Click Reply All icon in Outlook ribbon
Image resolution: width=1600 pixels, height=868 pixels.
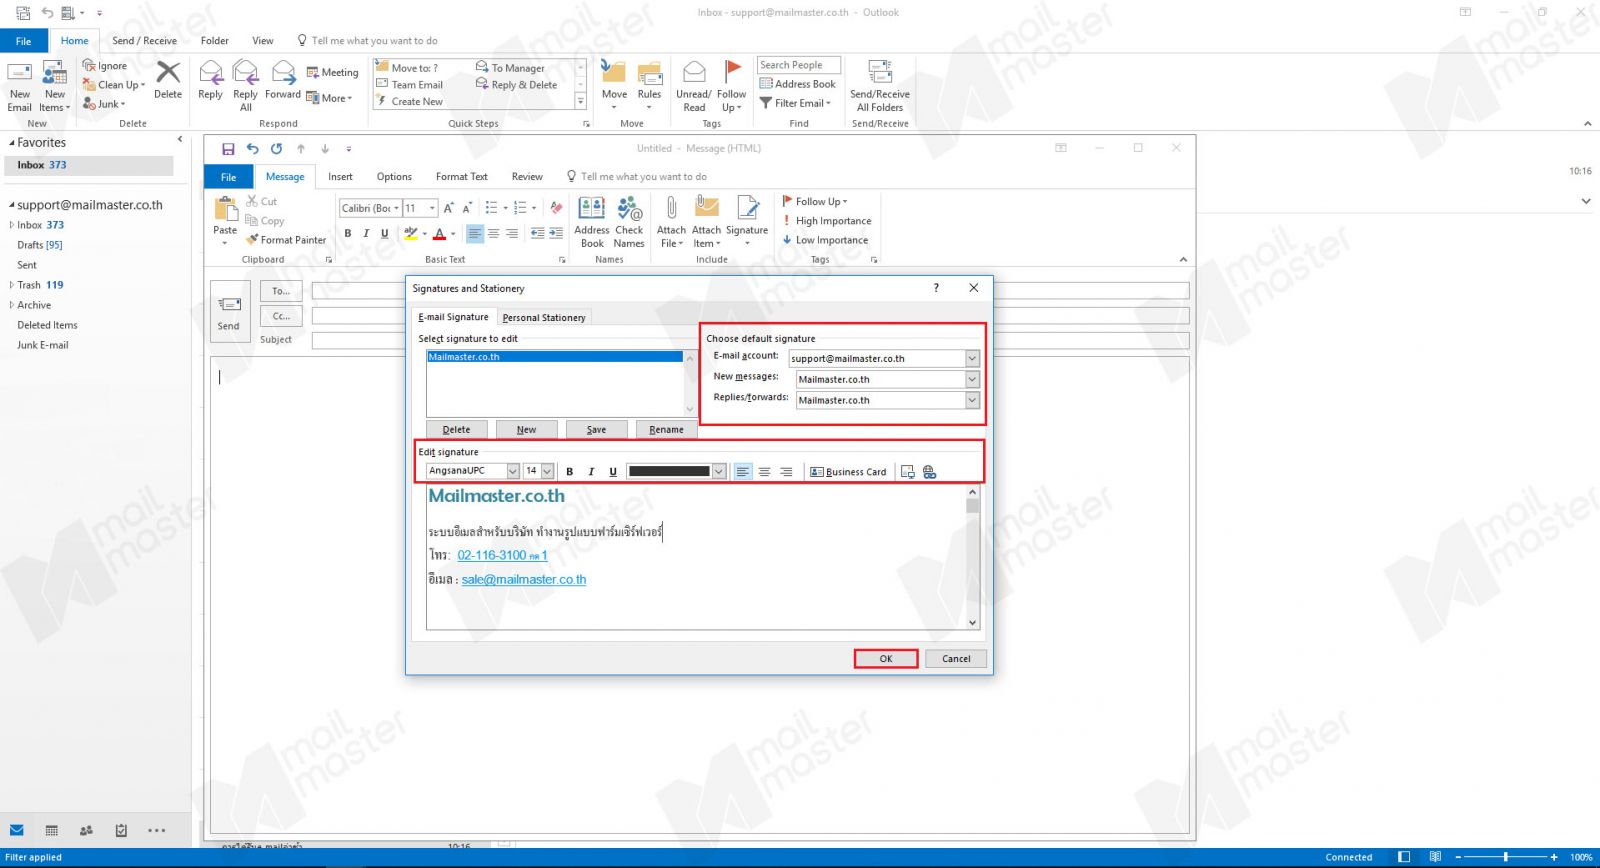[x=245, y=73]
